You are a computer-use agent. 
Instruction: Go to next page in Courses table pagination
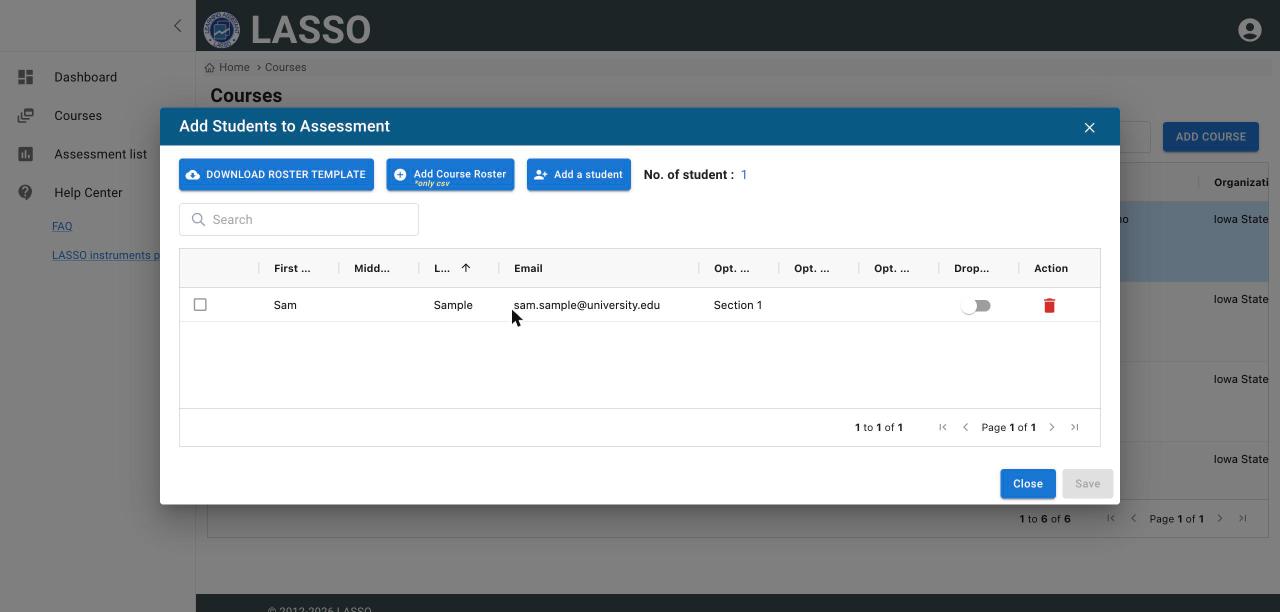pos(1220,518)
